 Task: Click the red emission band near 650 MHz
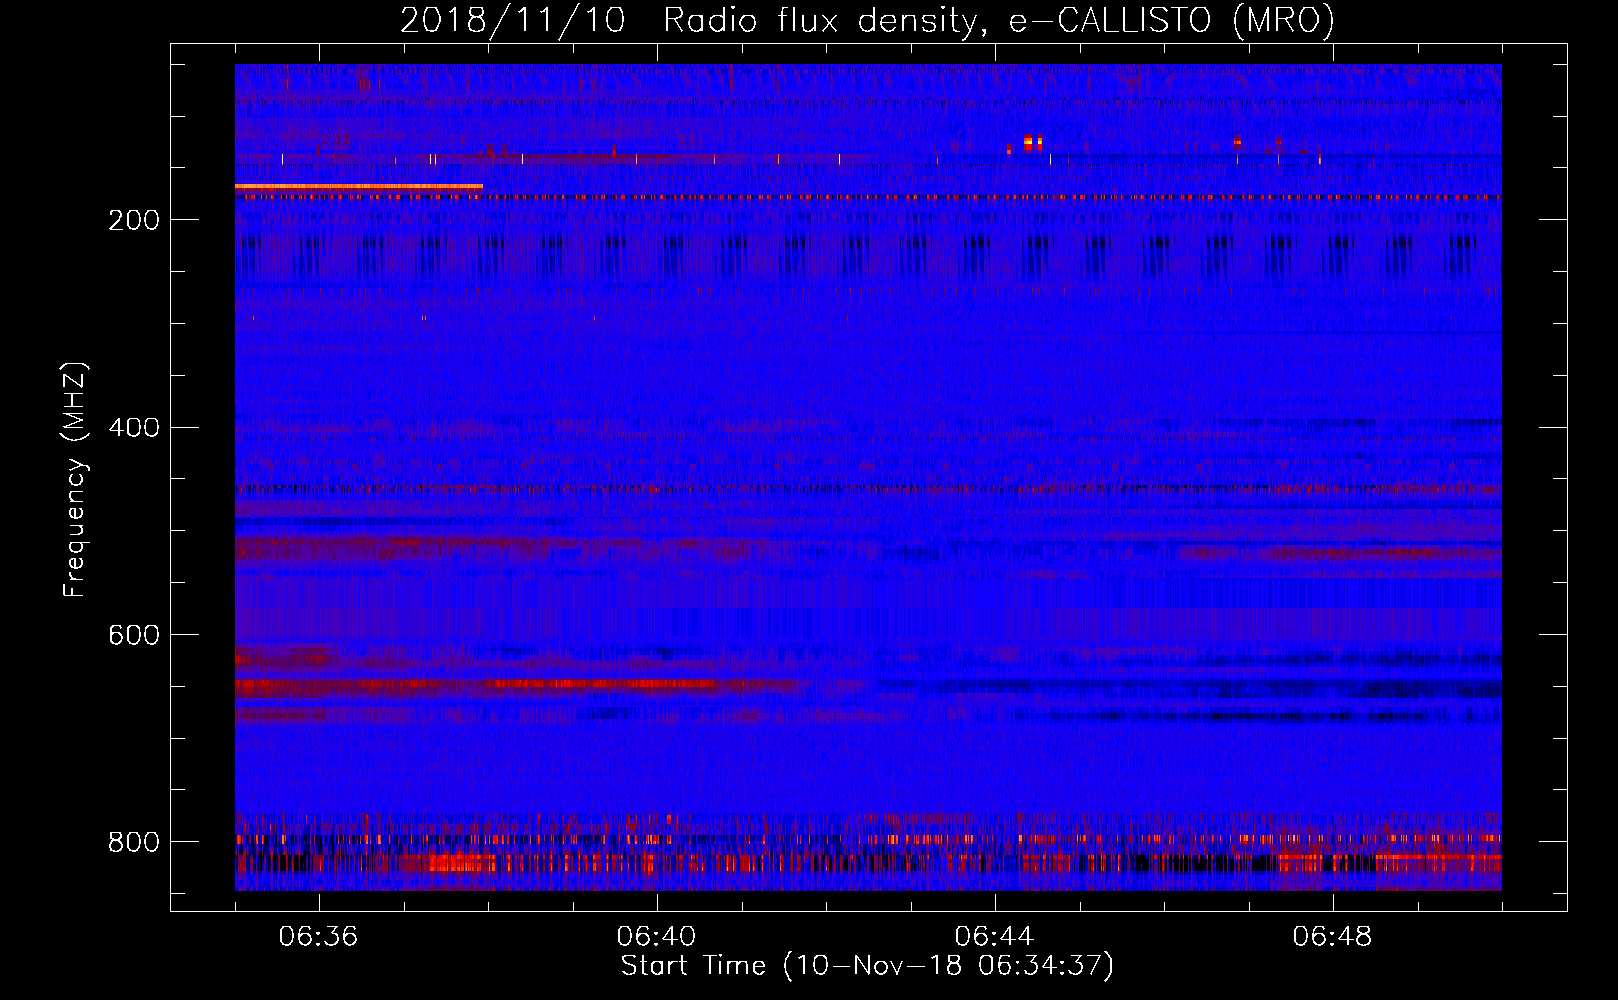point(518,686)
